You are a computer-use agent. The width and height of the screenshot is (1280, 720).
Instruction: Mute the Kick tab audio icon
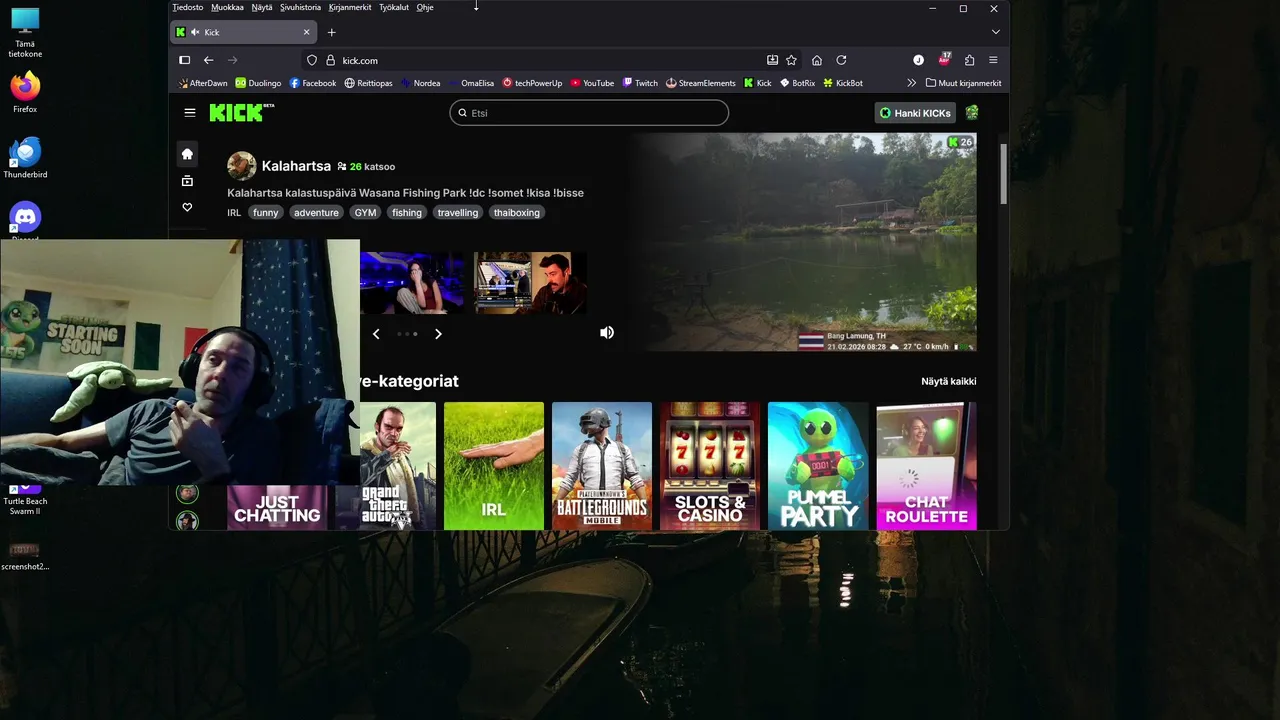[194, 32]
